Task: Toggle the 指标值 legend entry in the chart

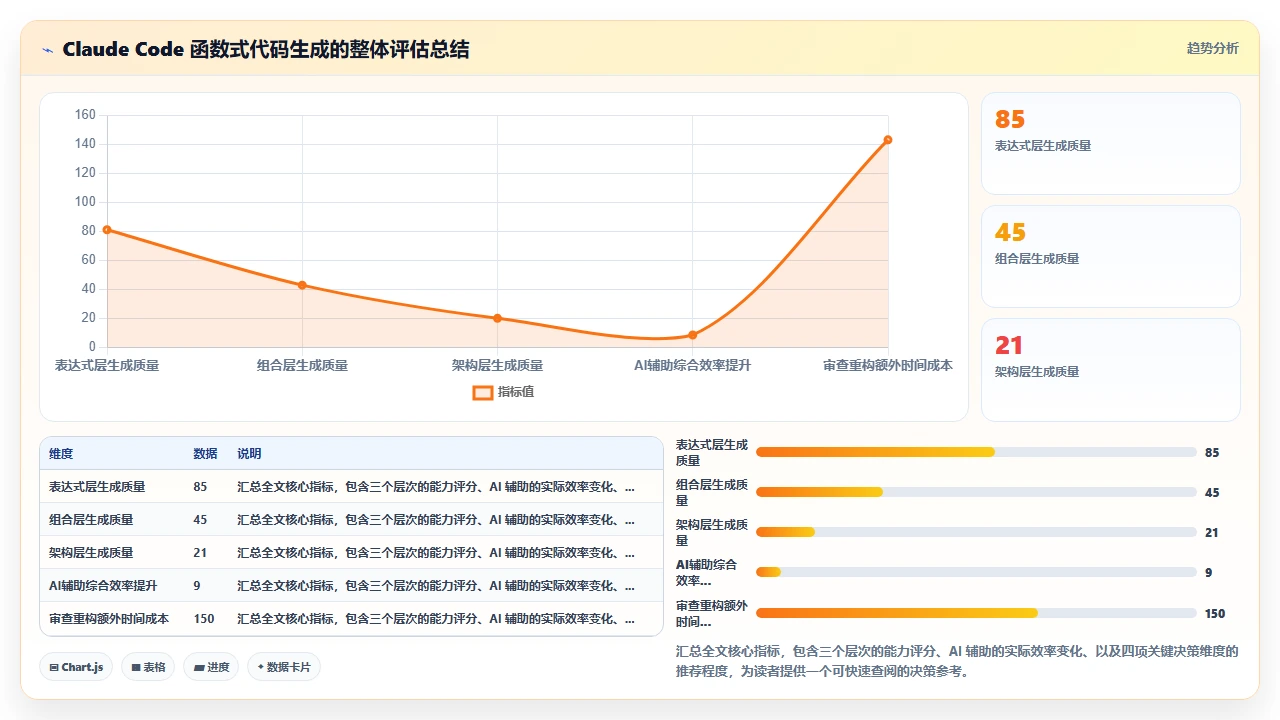Action: pyautogui.click(x=504, y=392)
